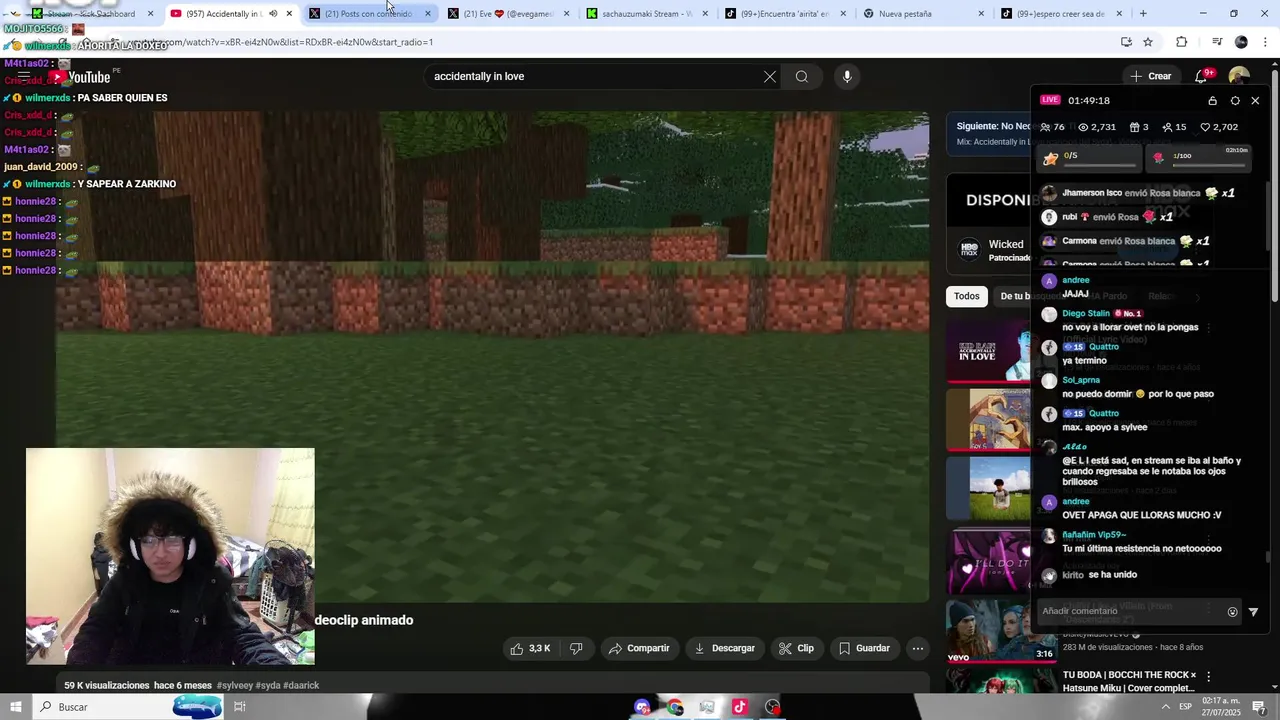
Task: Open emoji picker in comment box
Action: [1232, 612]
